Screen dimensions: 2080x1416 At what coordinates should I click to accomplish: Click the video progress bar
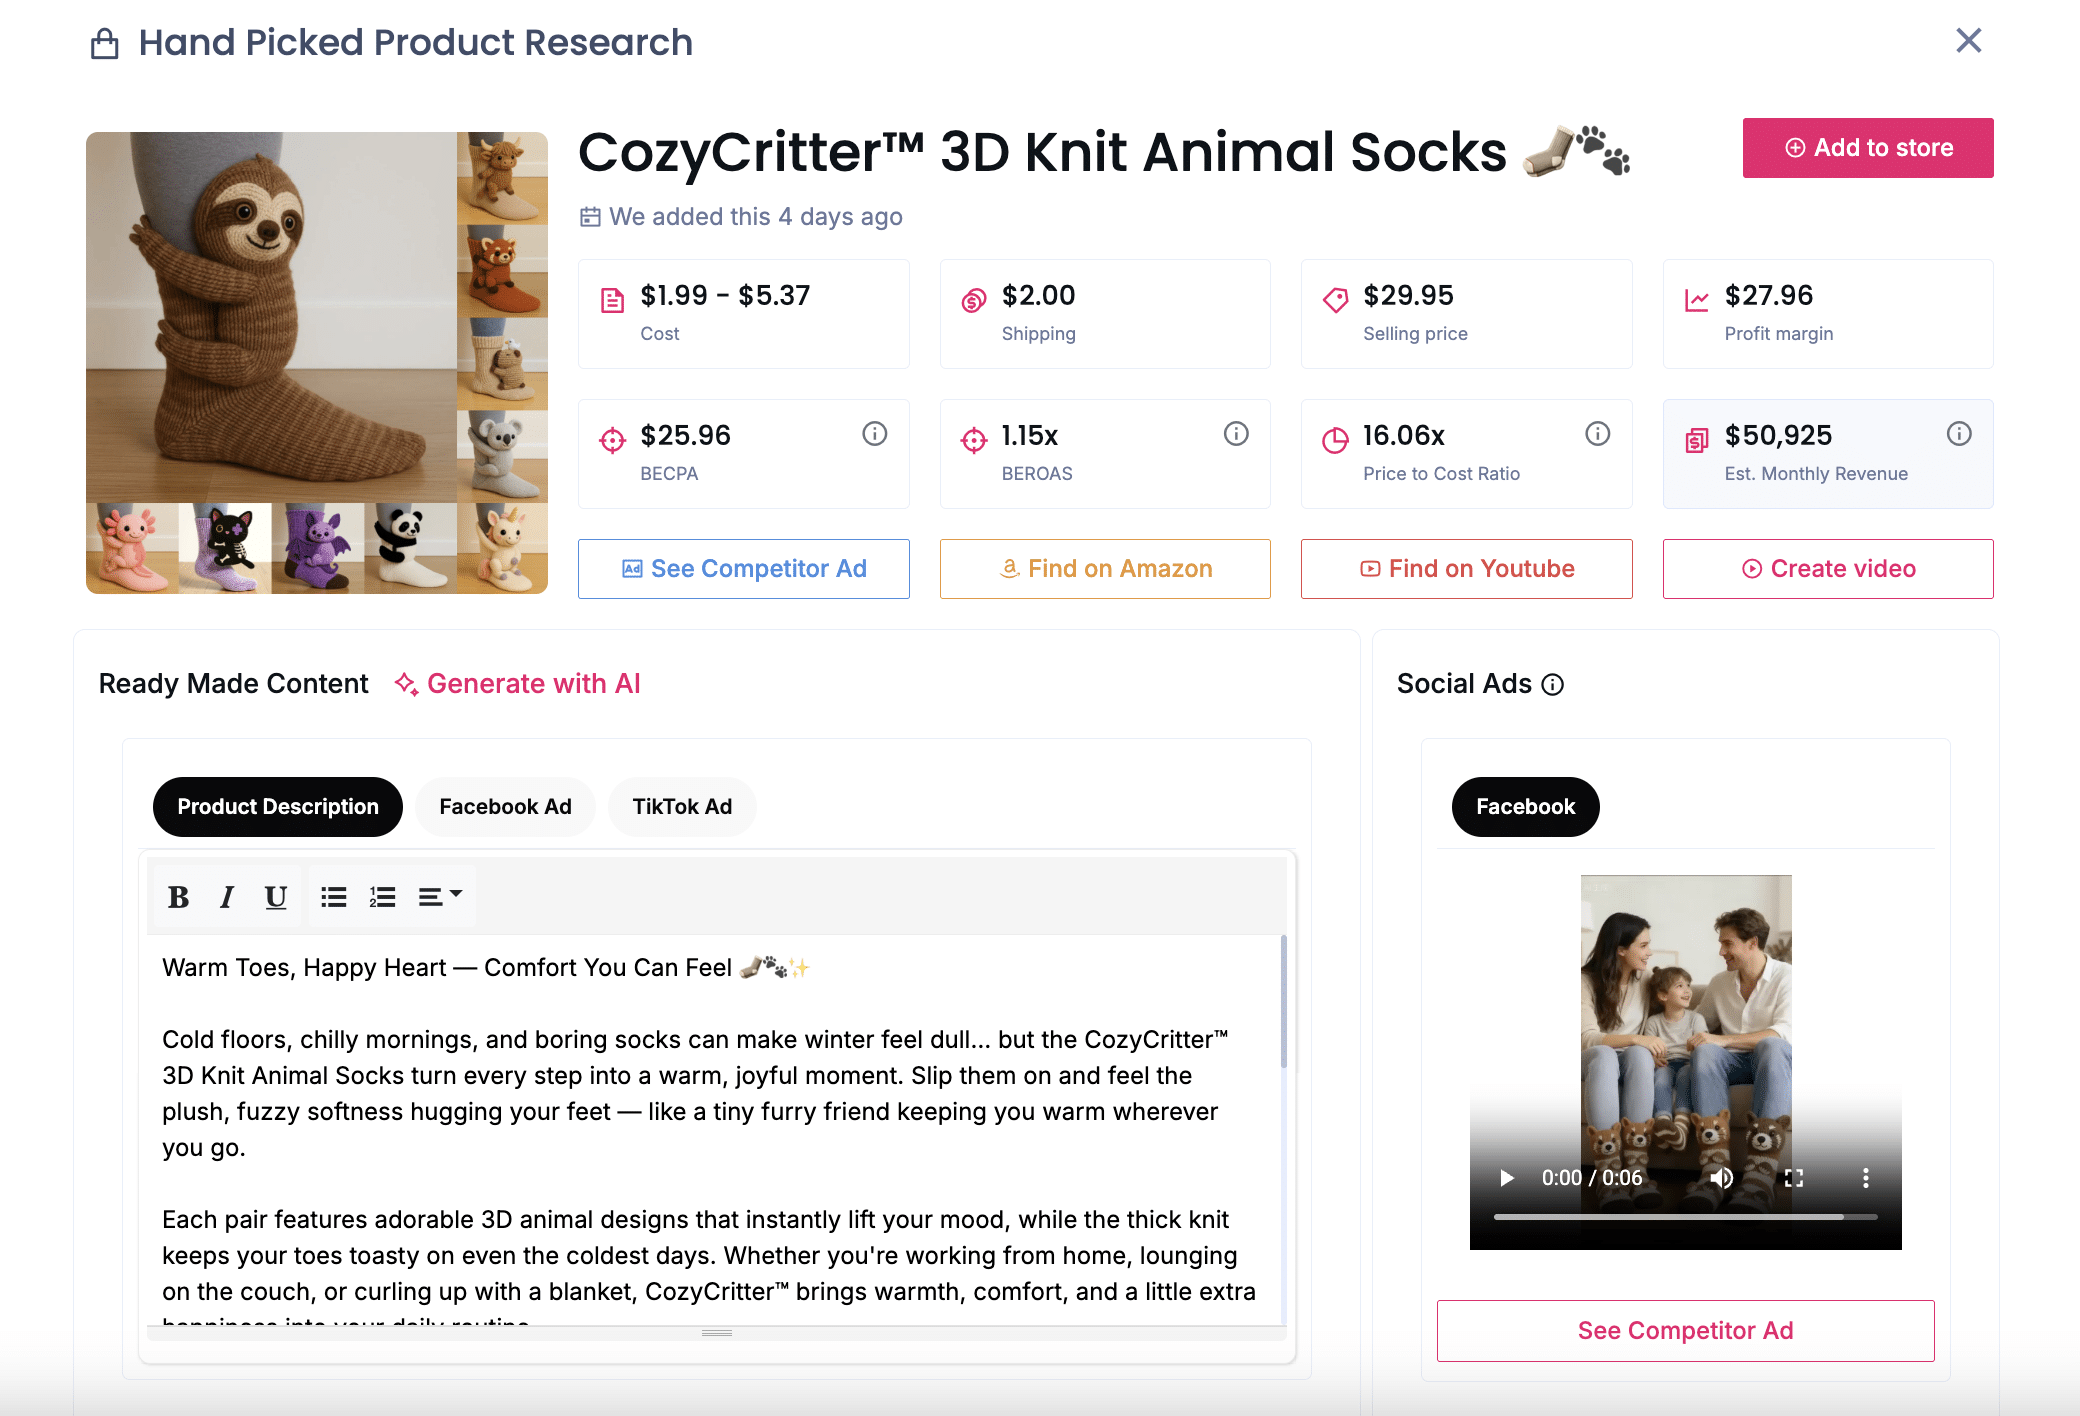click(x=1685, y=1217)
